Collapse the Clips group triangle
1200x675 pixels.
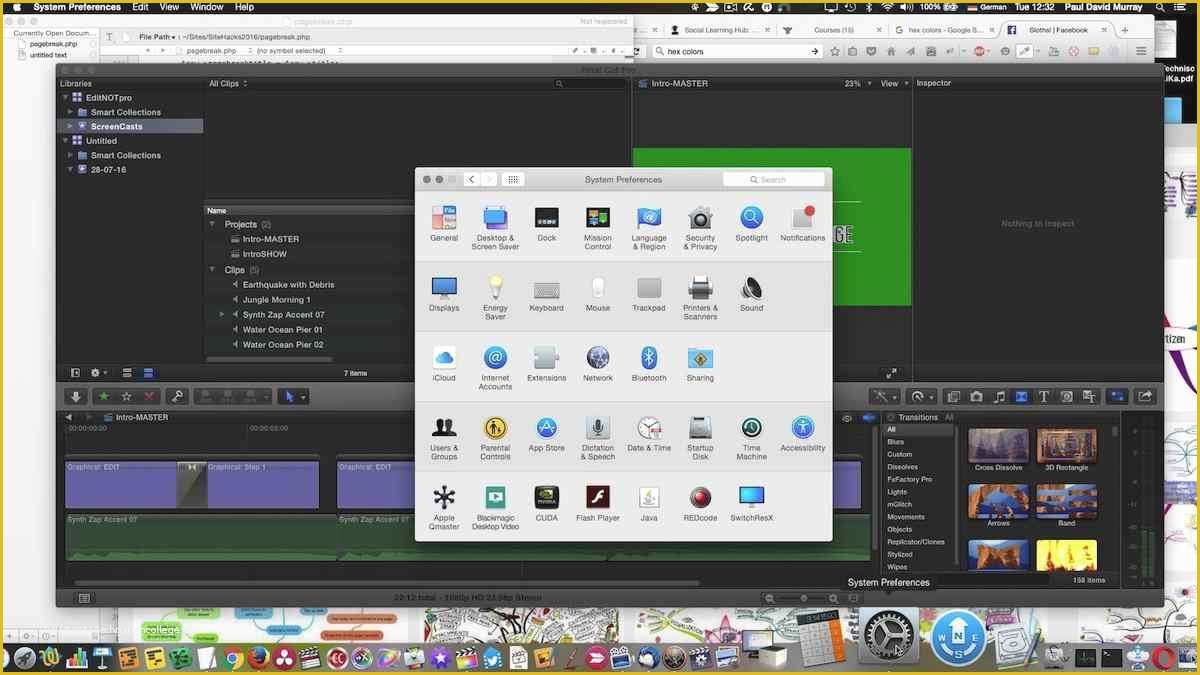pos(213,269)
